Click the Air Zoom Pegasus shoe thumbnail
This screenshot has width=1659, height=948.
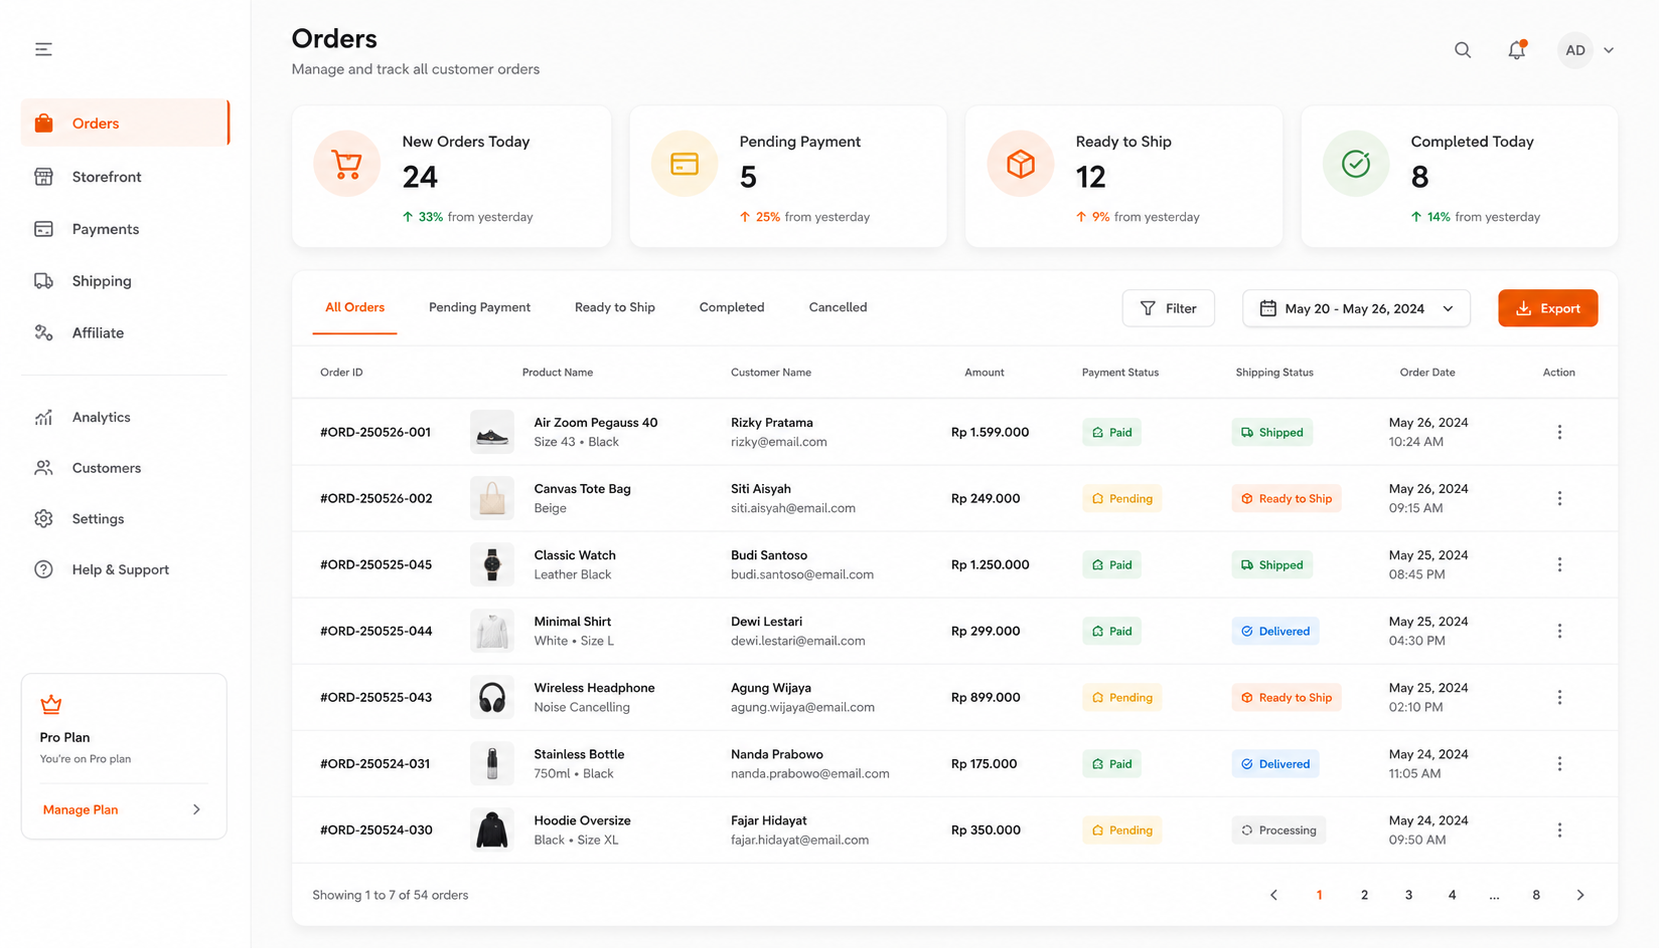click(492, 432)
